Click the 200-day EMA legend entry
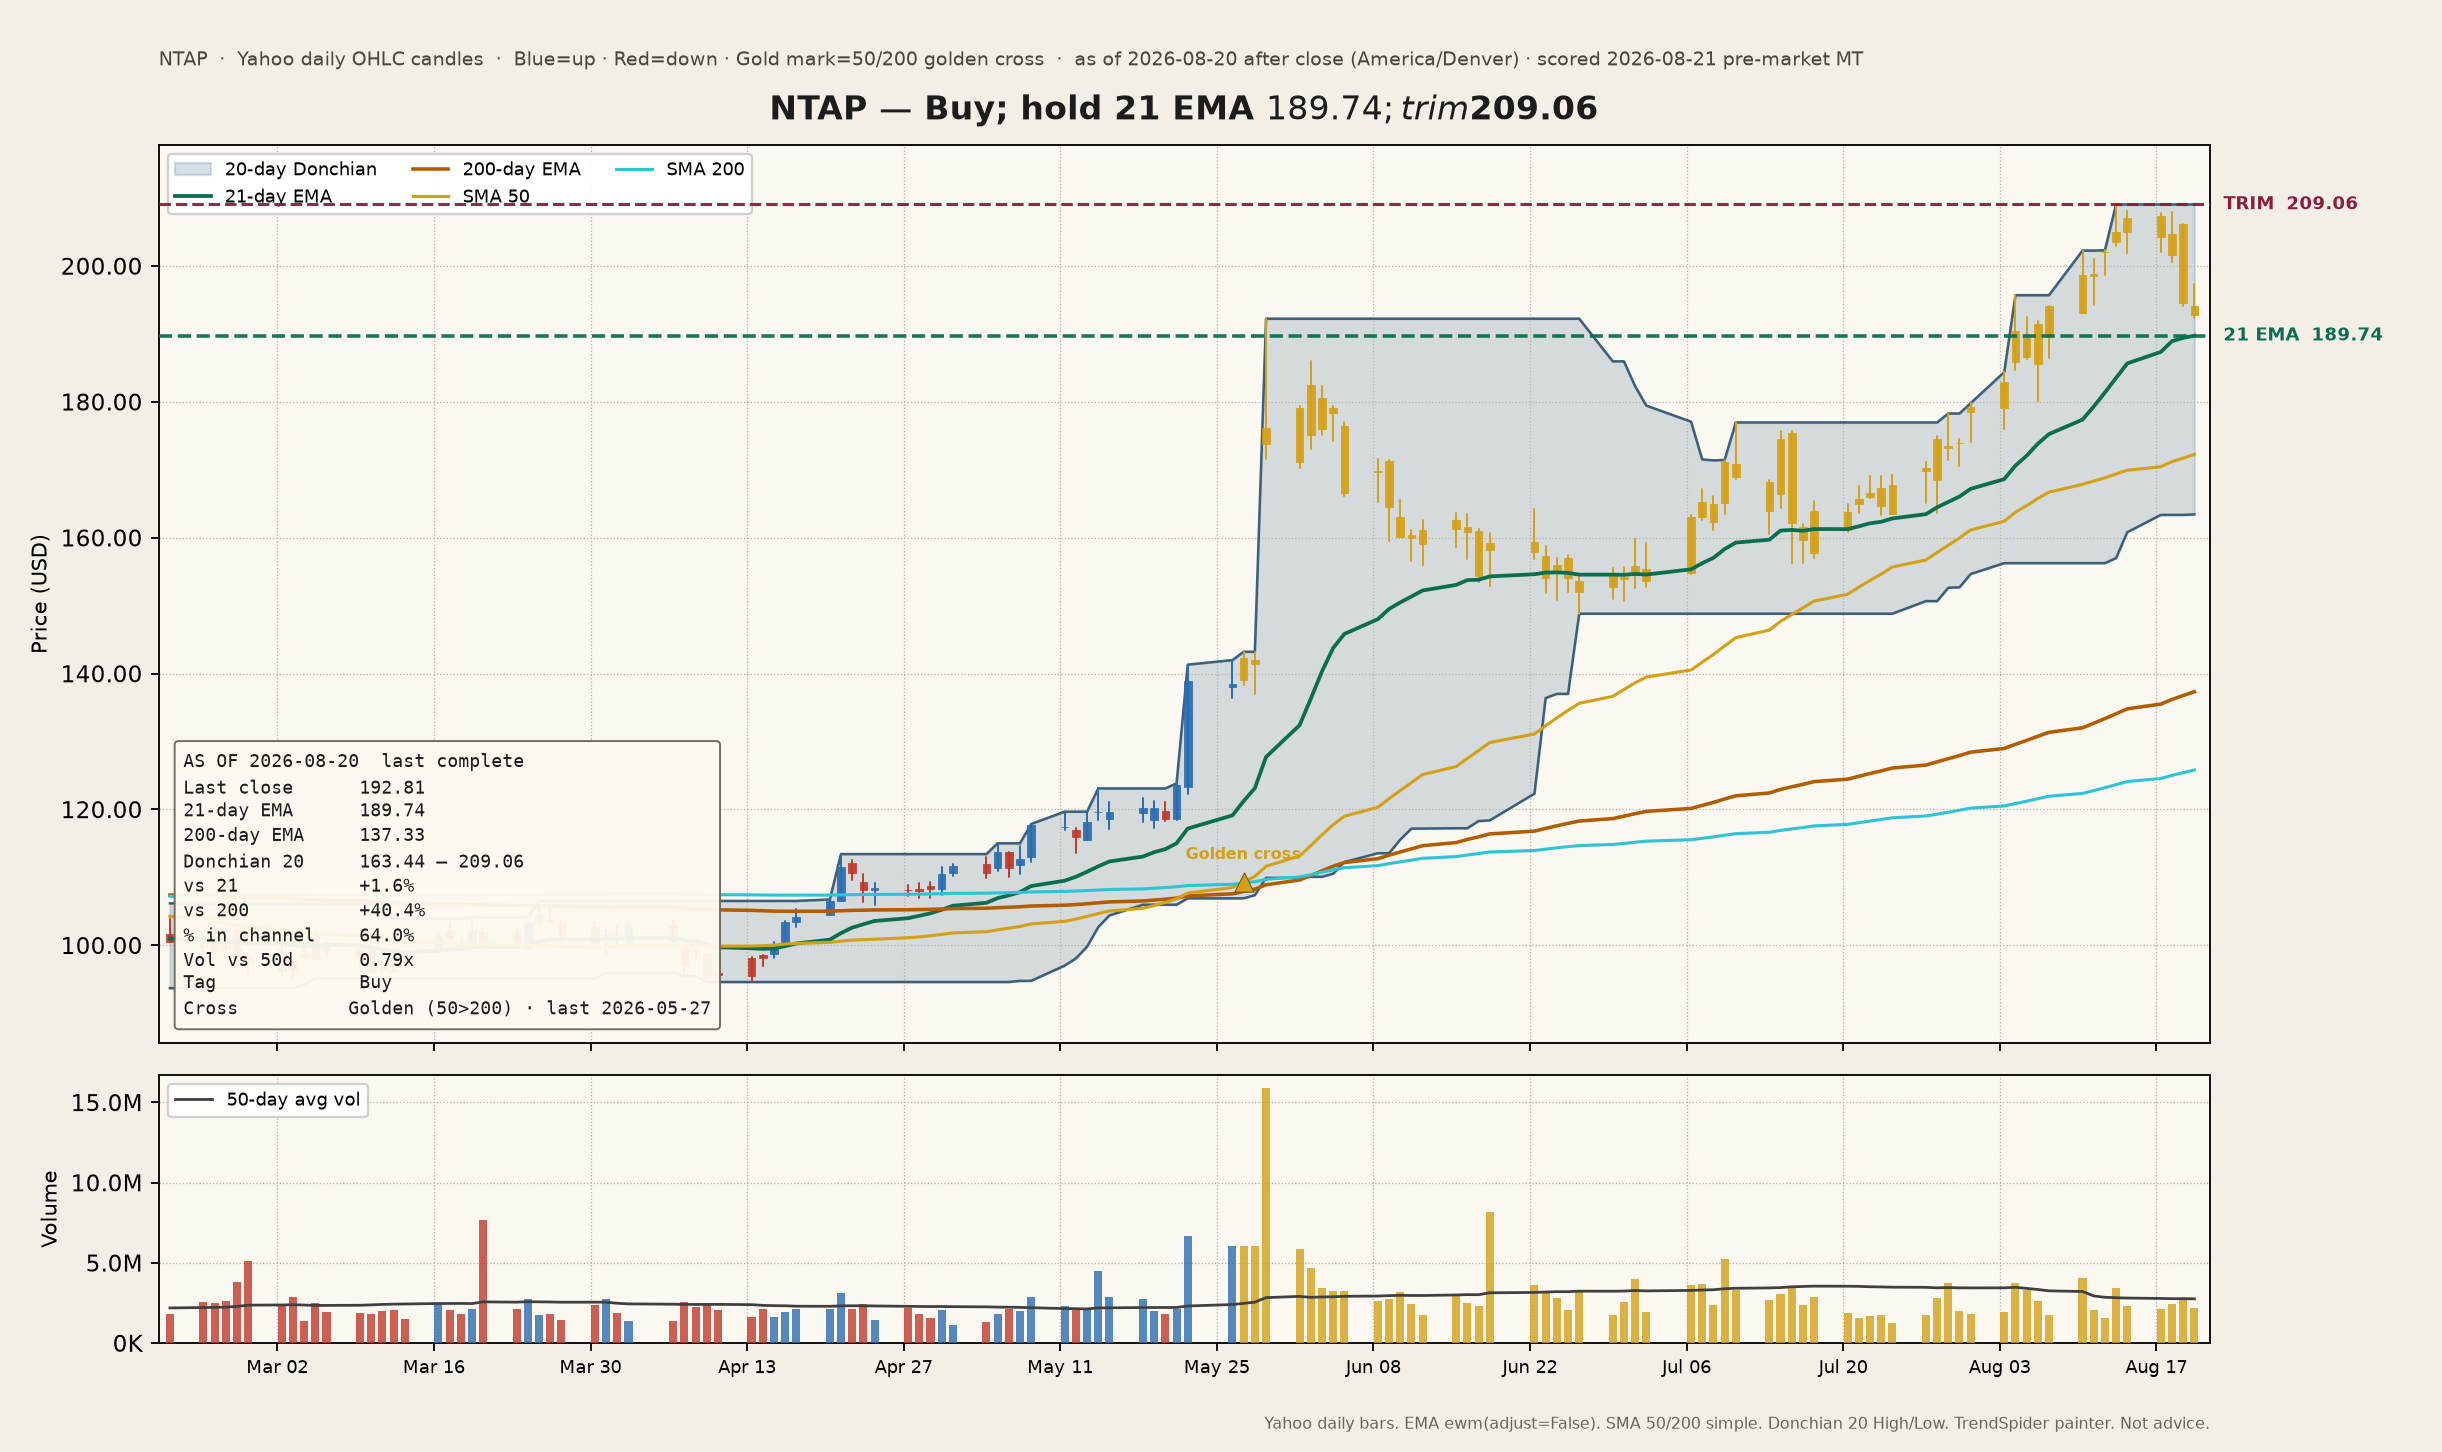This screenshot has width=2442, height=1452. point(496,169)
